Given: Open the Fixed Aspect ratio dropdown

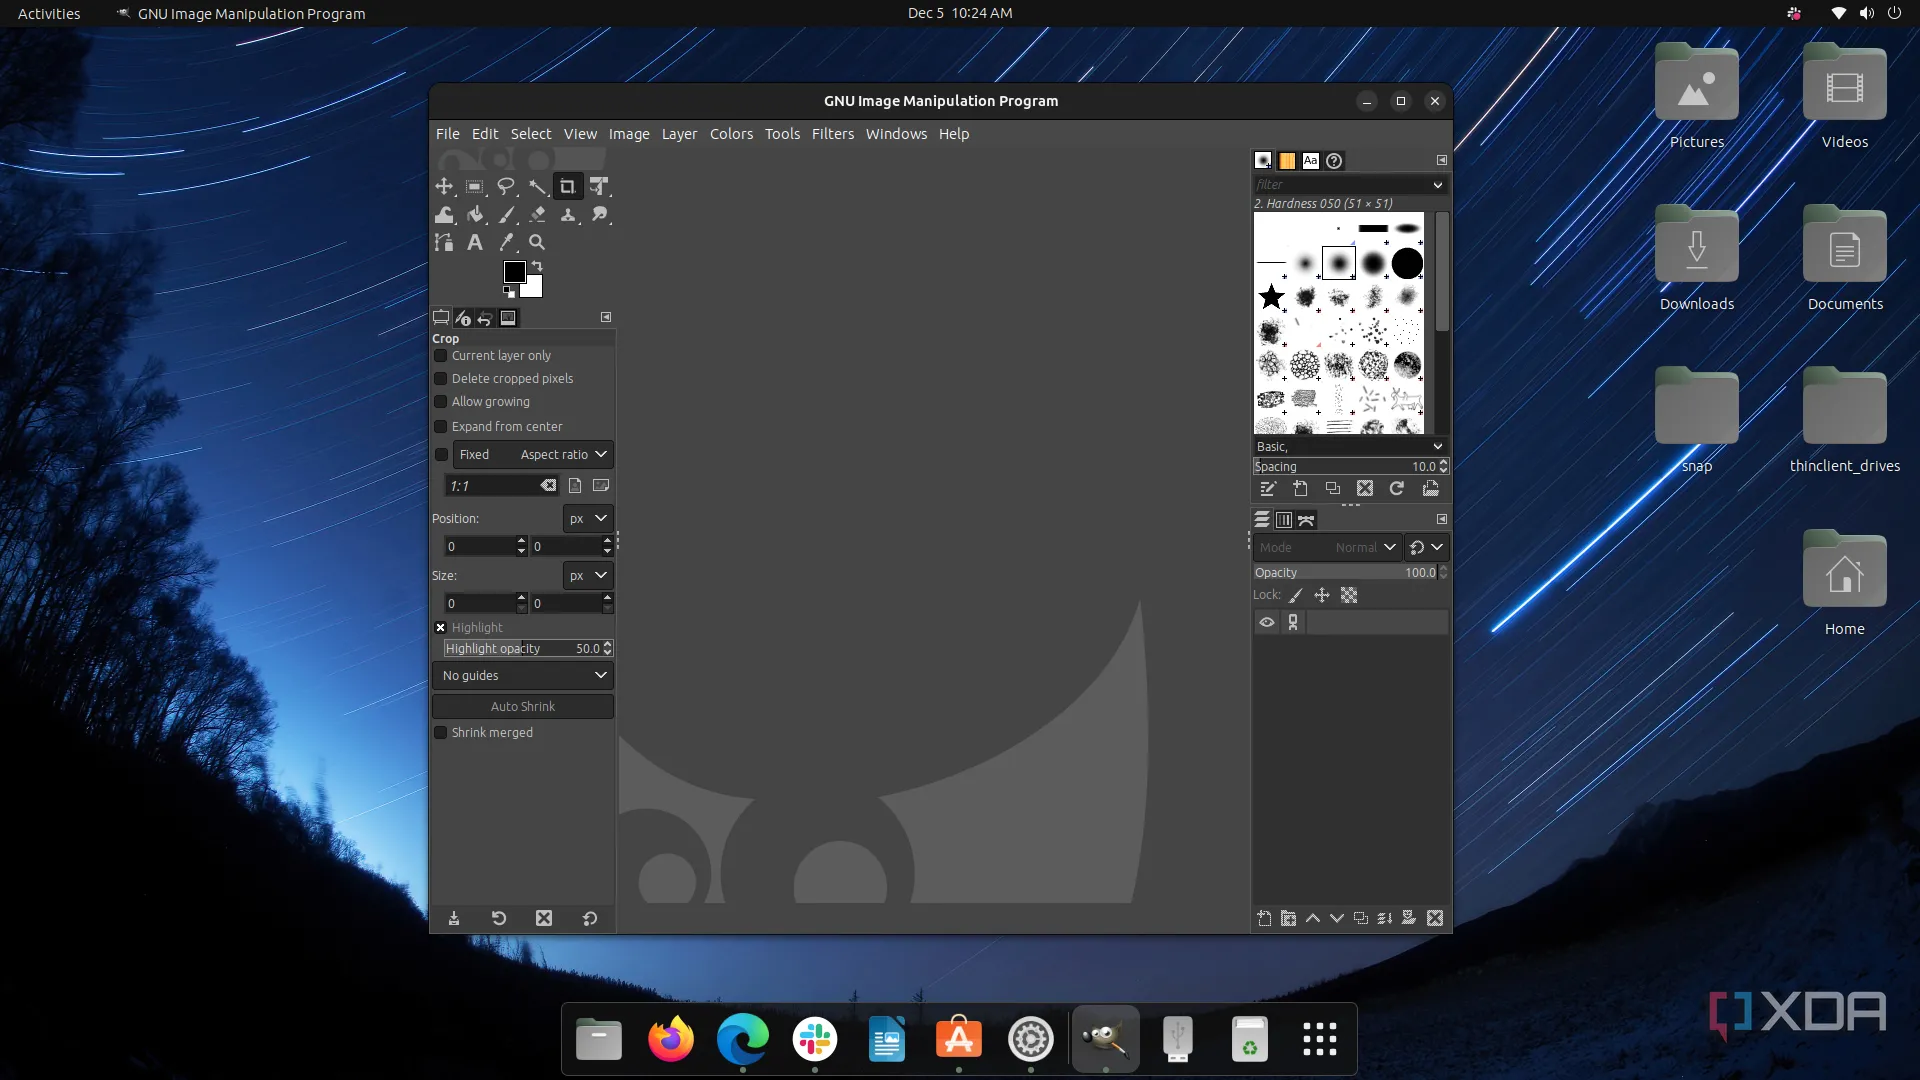Looking at the screenshot, I should (533, 455).
